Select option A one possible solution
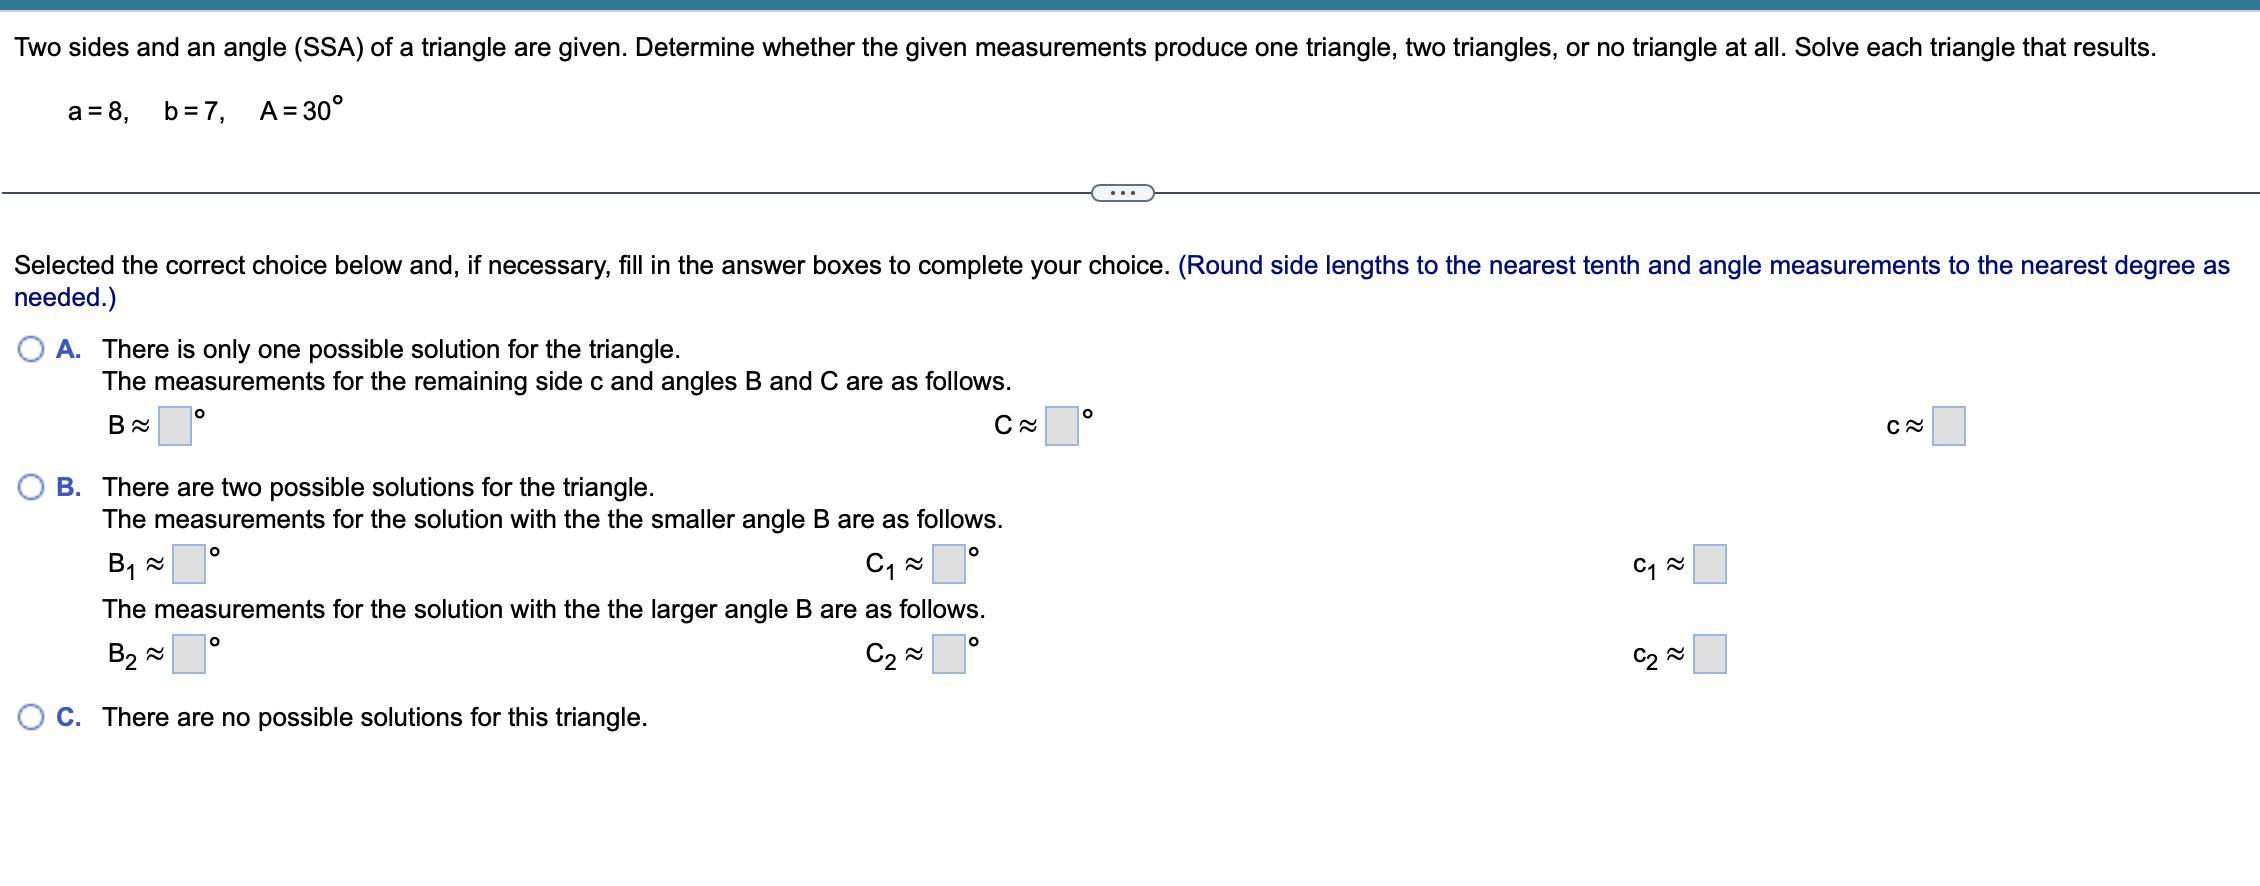Screen dimensions: 2260x886 31,349
